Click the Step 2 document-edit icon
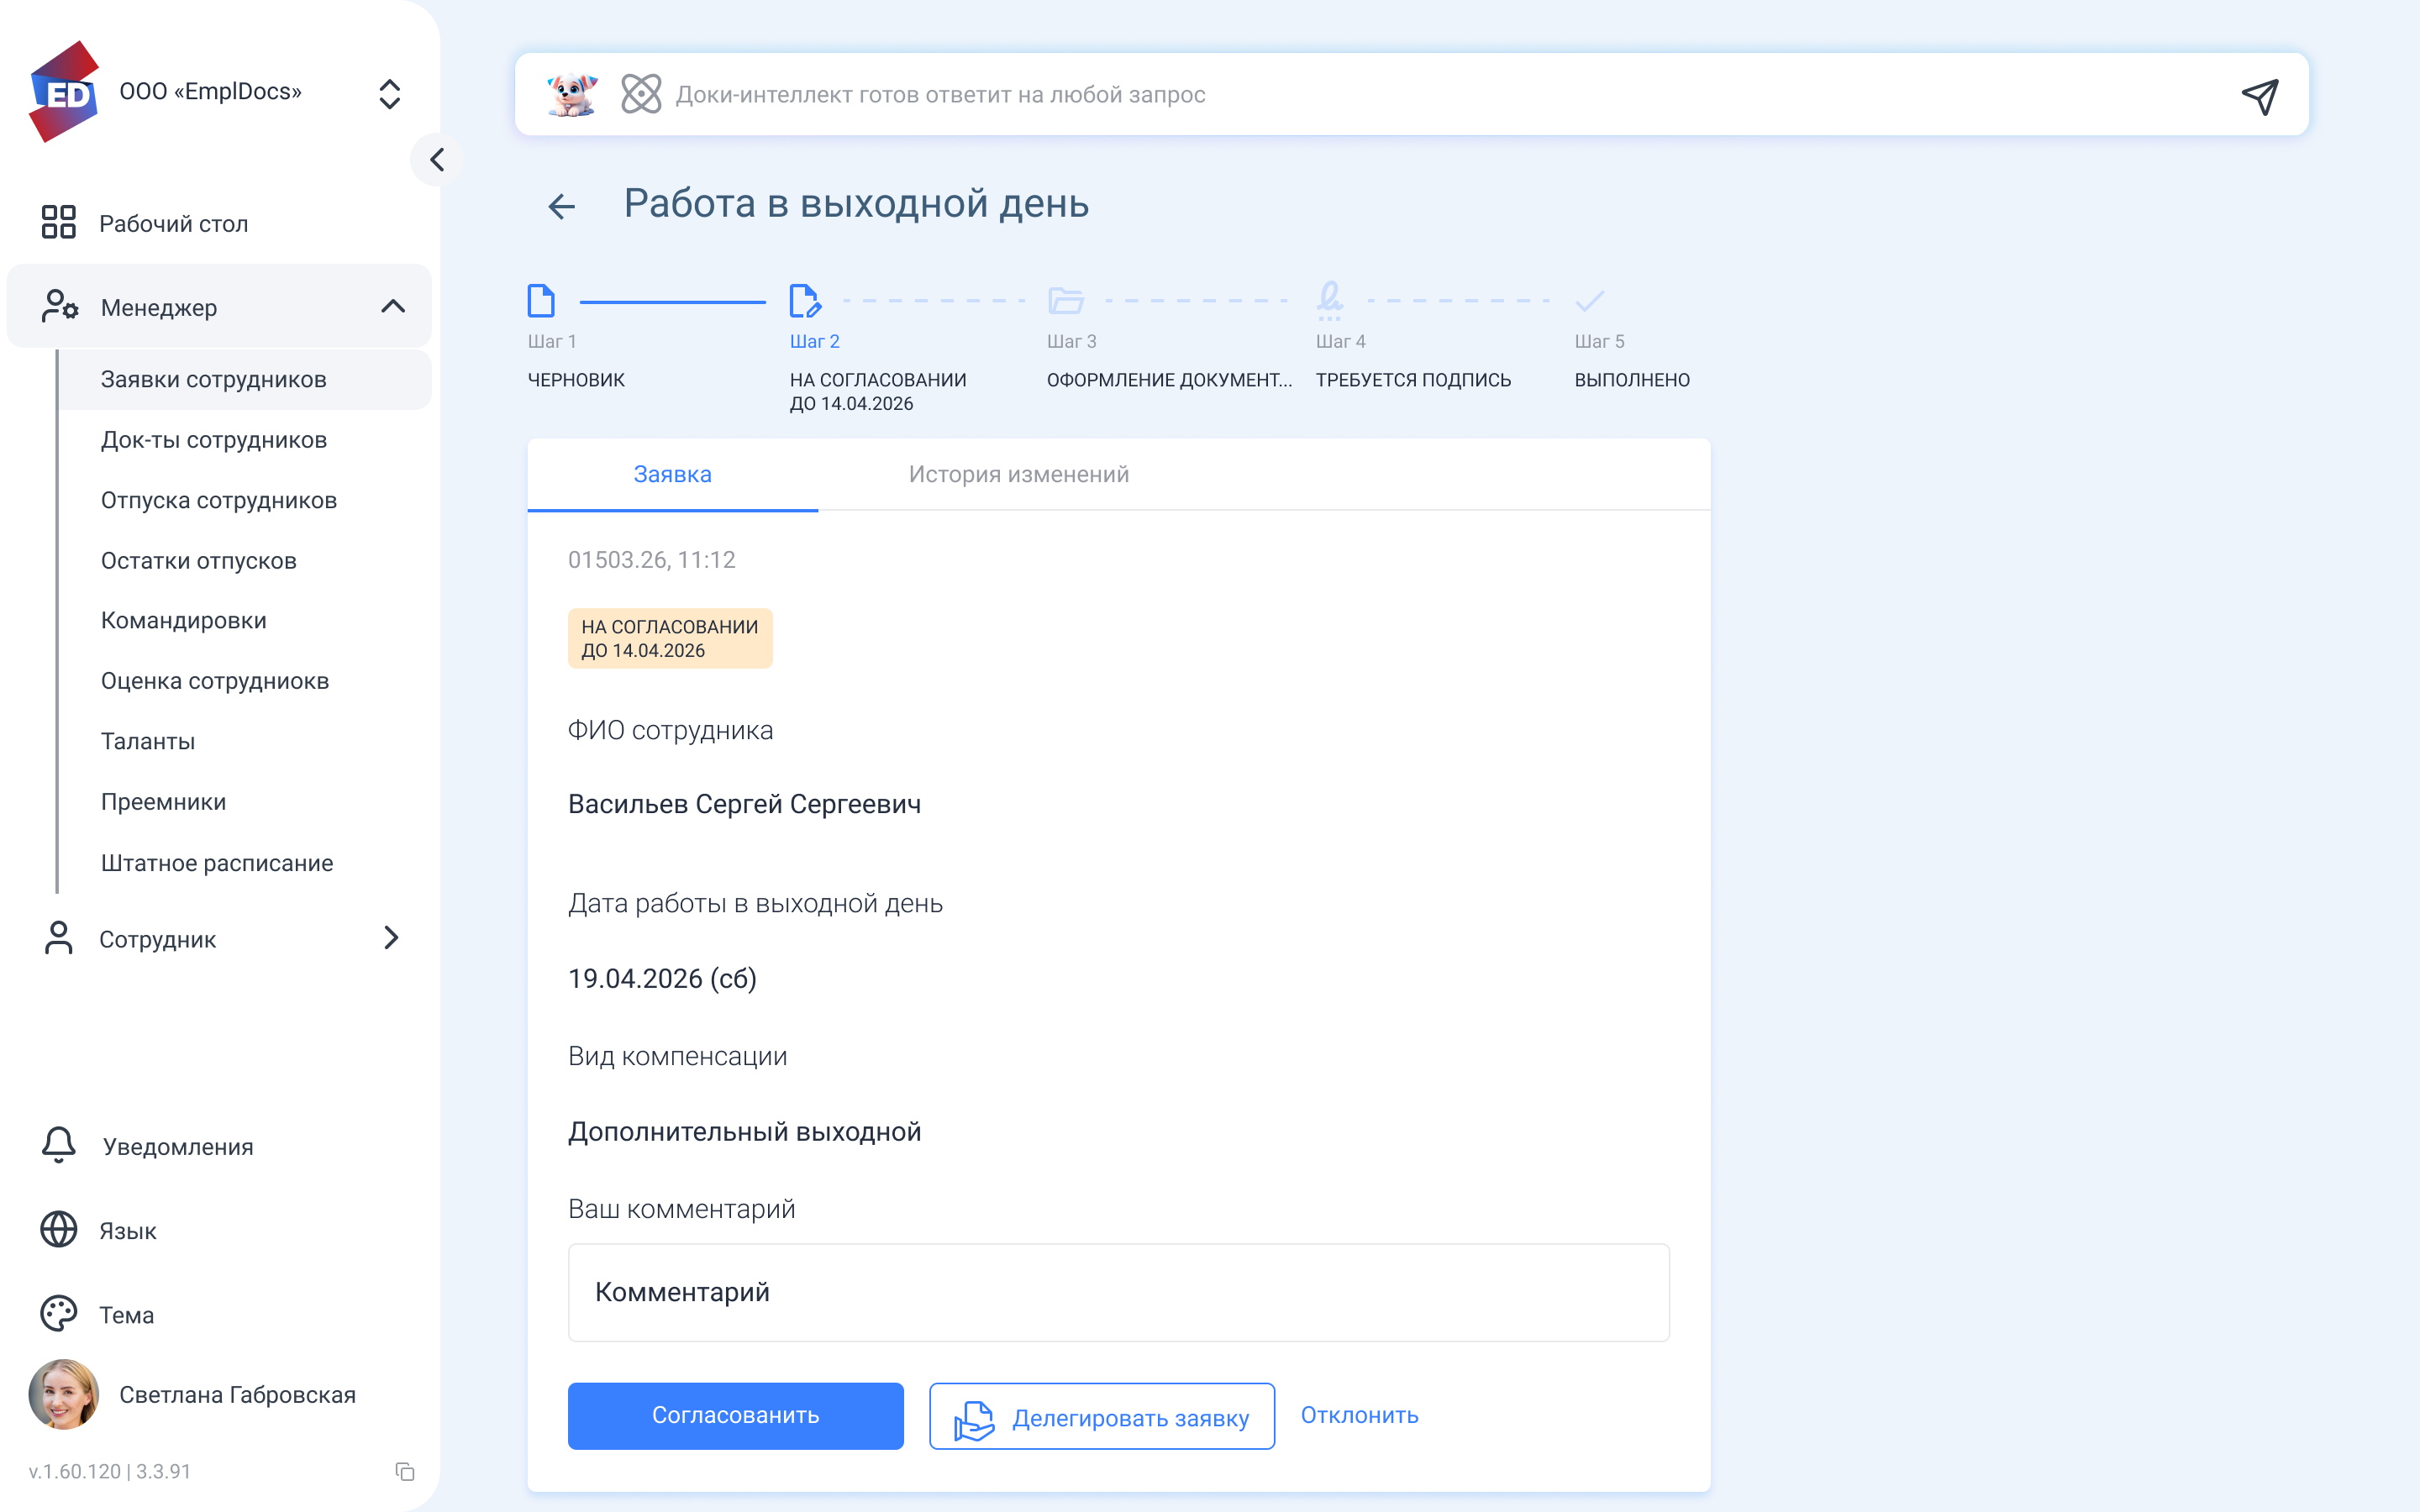The image size is (2420, 1512). point(805,301)
